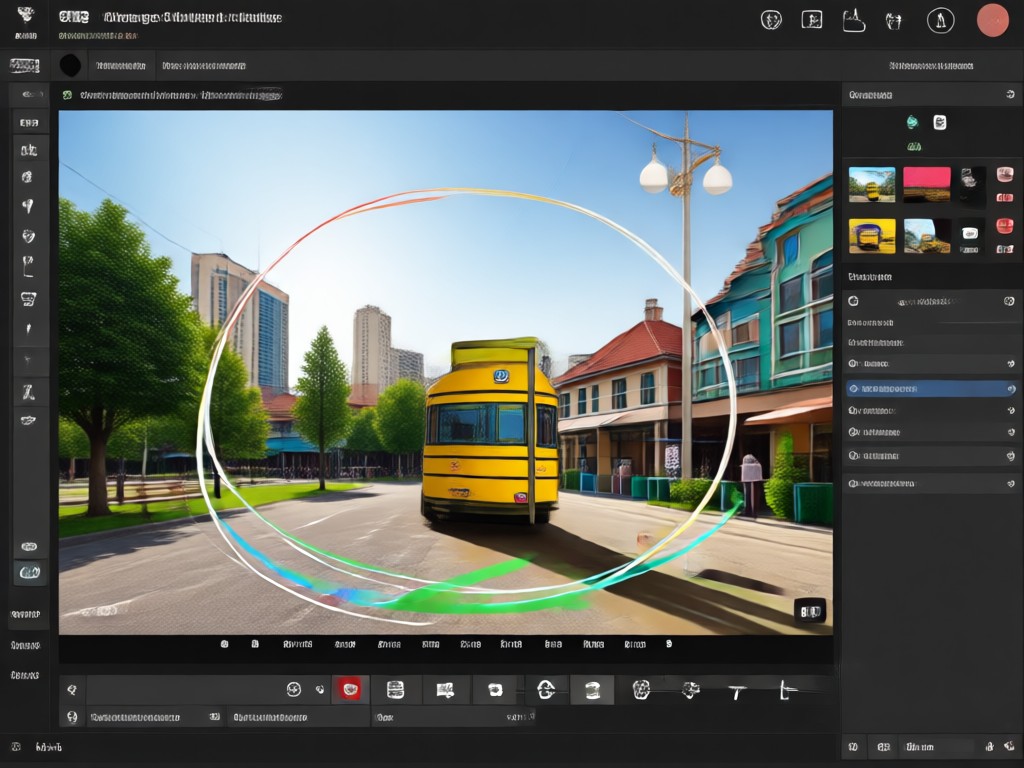Click the yellow tram in the canvas
The image size is (1024, 768).
pos(490,430)
